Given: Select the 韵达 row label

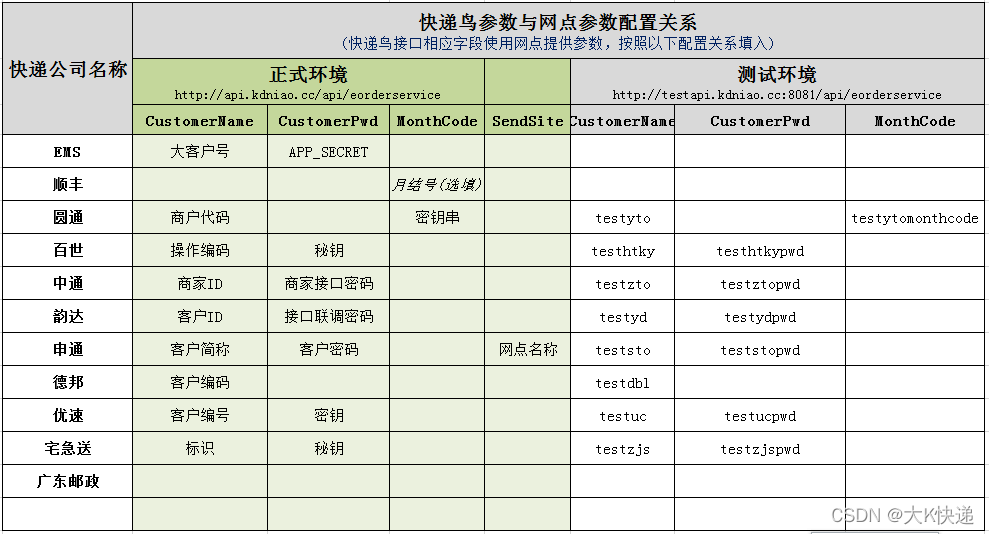Looking at the screenshot, I should point(67,316).
